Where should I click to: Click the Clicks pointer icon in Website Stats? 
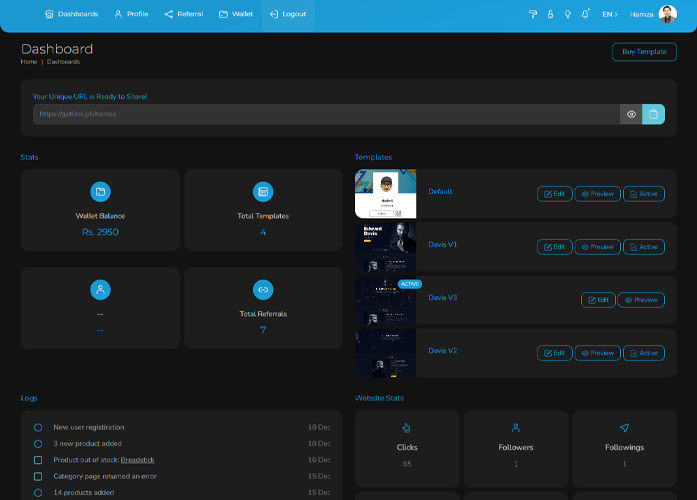[407, 428]
